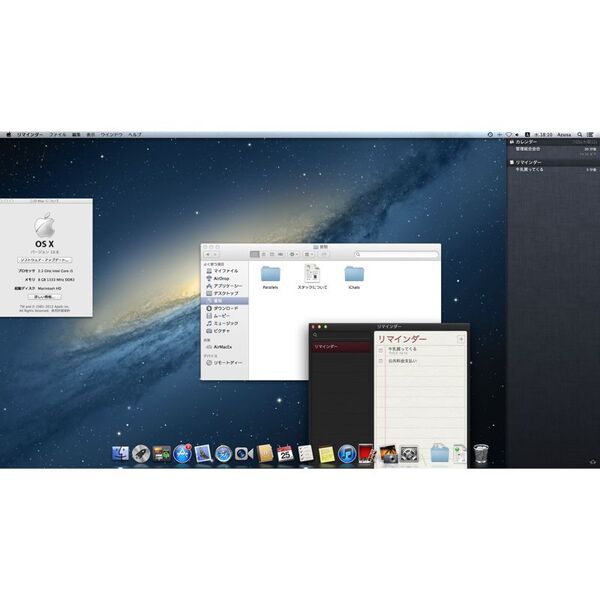
Task: Switch Finder to list view
Action: [x=263, y=254]
